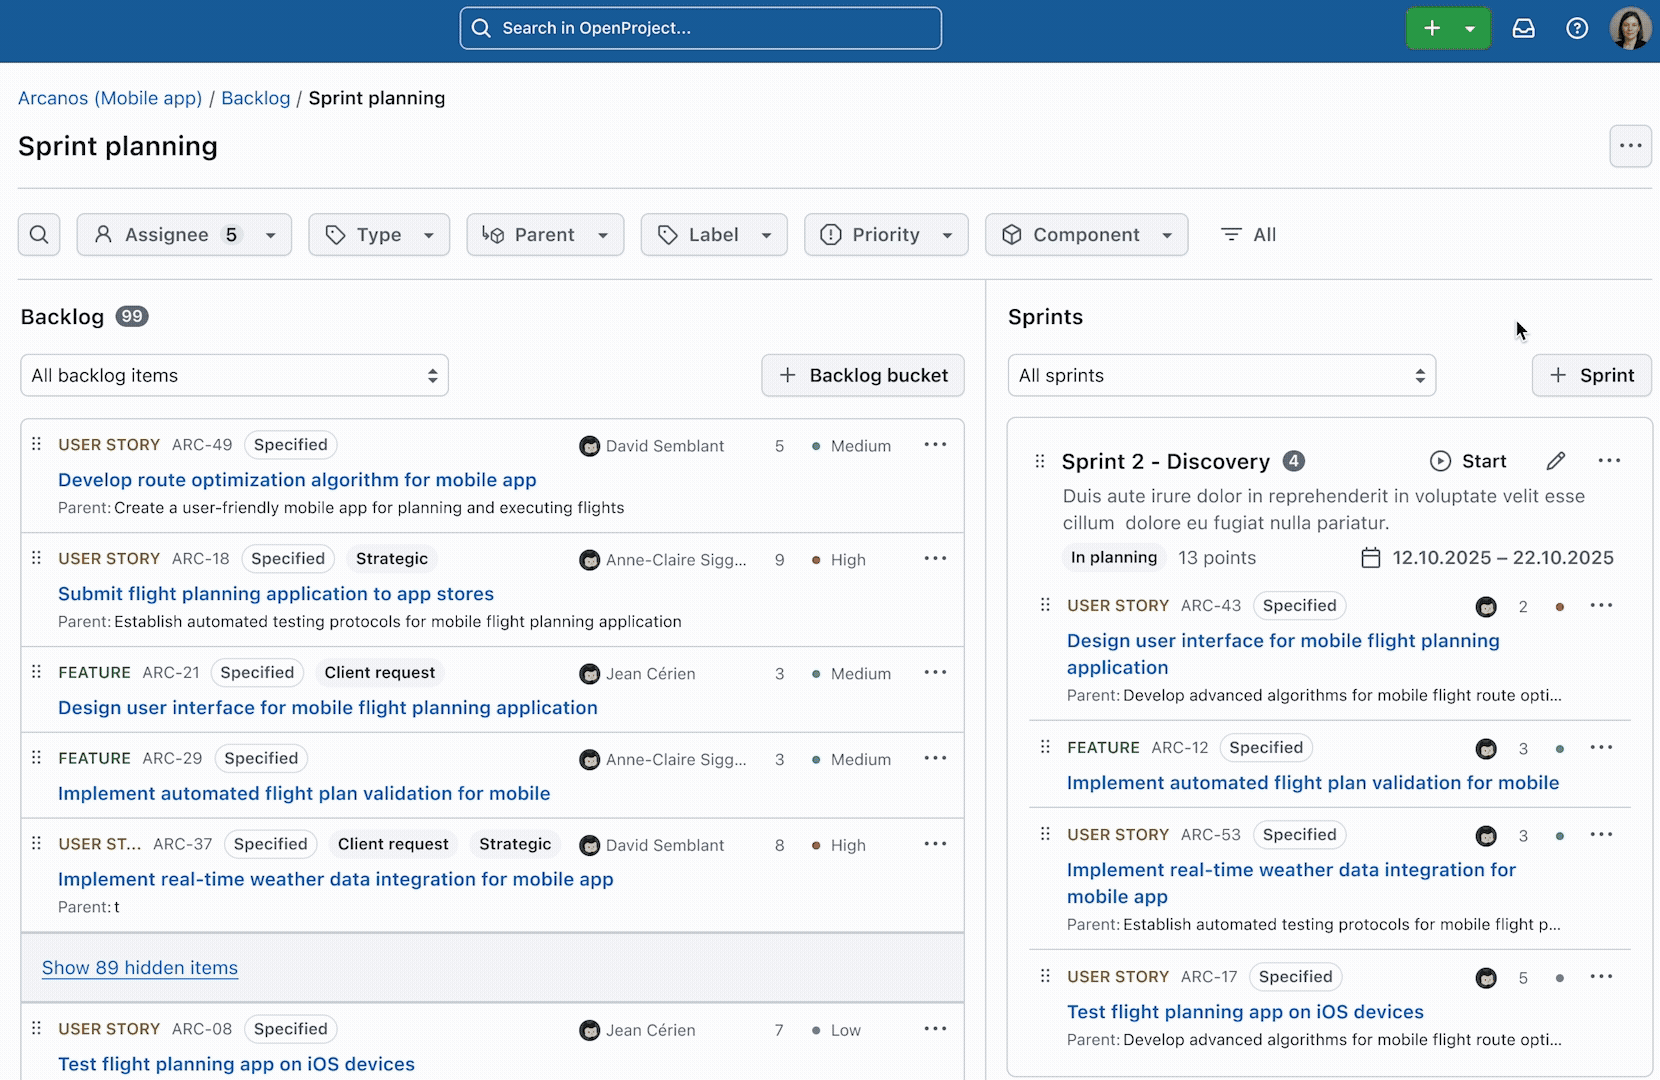Open the magnifier filter icon beside Assignee

coord(39,234)
